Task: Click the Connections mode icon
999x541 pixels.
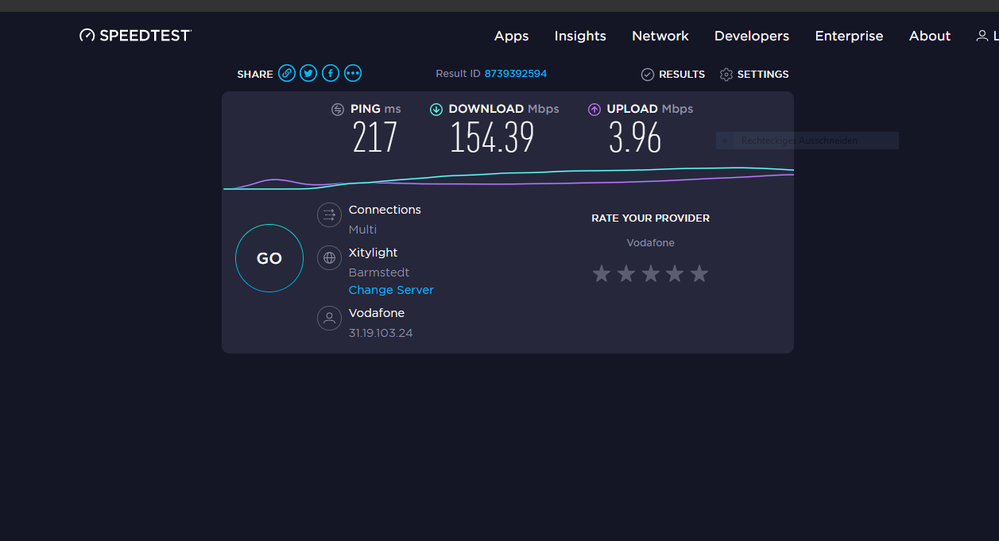Action: 329,215
